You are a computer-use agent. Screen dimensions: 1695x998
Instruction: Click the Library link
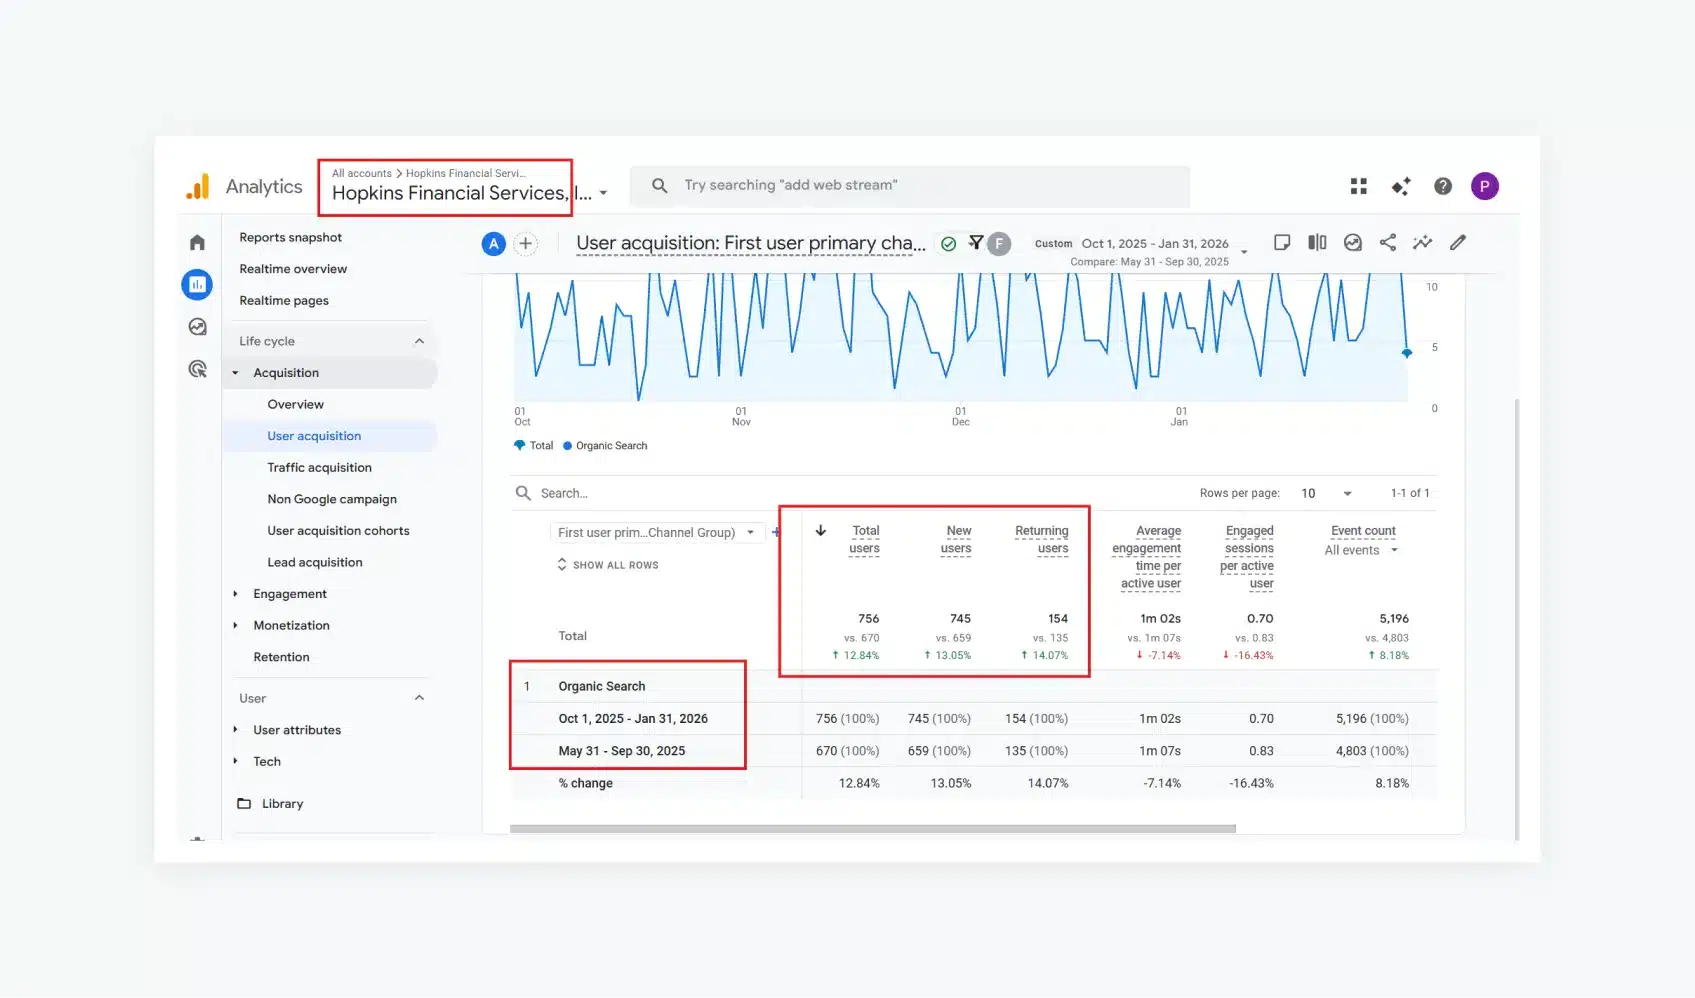click(x=282, y=804)
